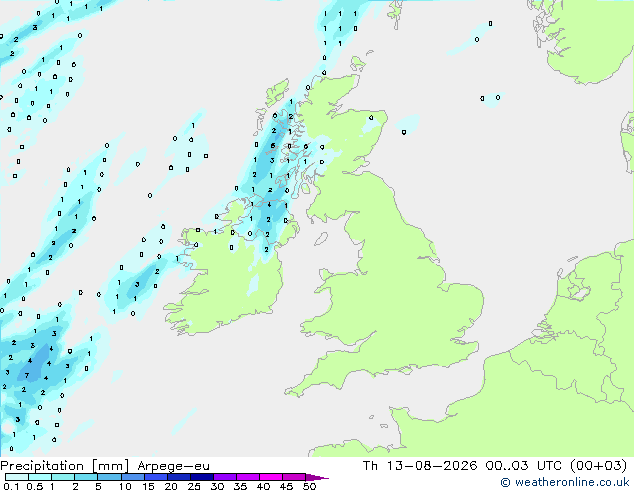Image resolution: width=634 pixels, height=490 pixels.
Task: Click the 40–45 mm legend swatch
Action: click(271, 477)
